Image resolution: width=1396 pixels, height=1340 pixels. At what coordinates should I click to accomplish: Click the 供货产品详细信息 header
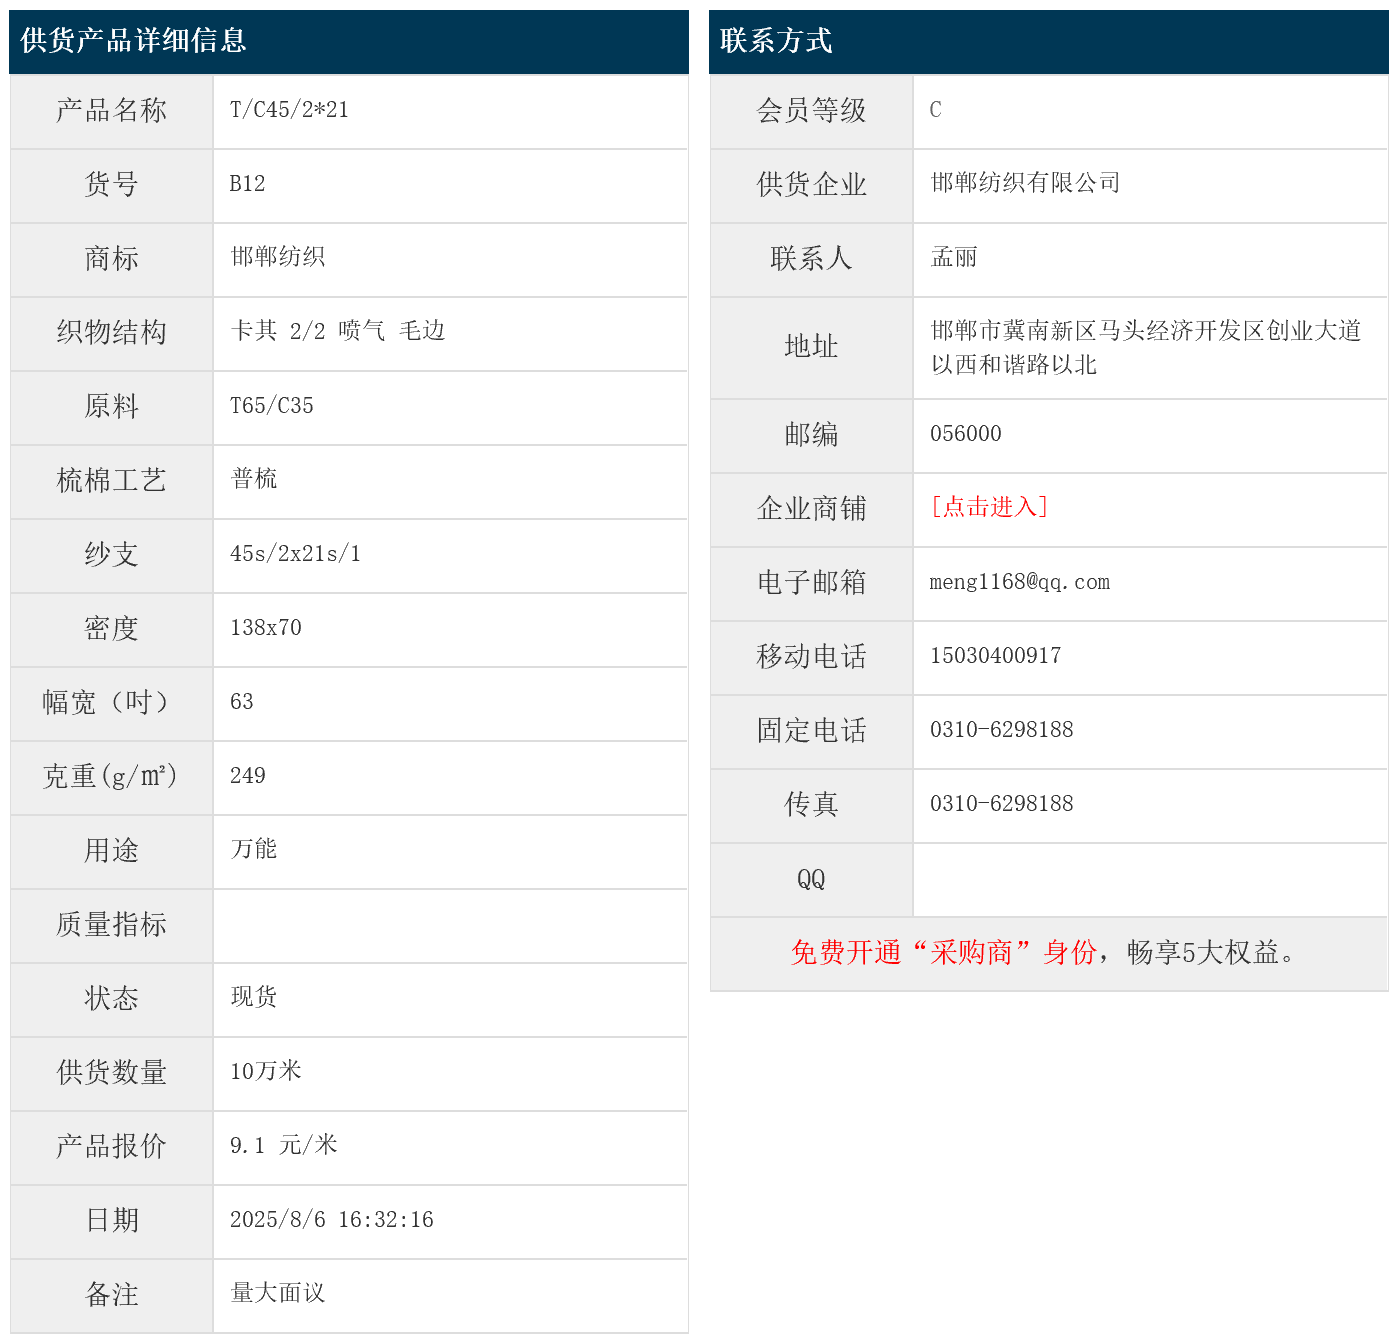coord(133,41)
